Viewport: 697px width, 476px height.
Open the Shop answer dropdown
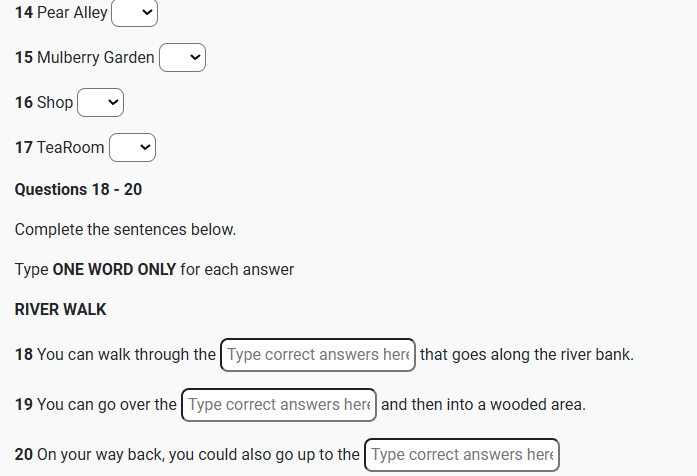pos(100,102)
